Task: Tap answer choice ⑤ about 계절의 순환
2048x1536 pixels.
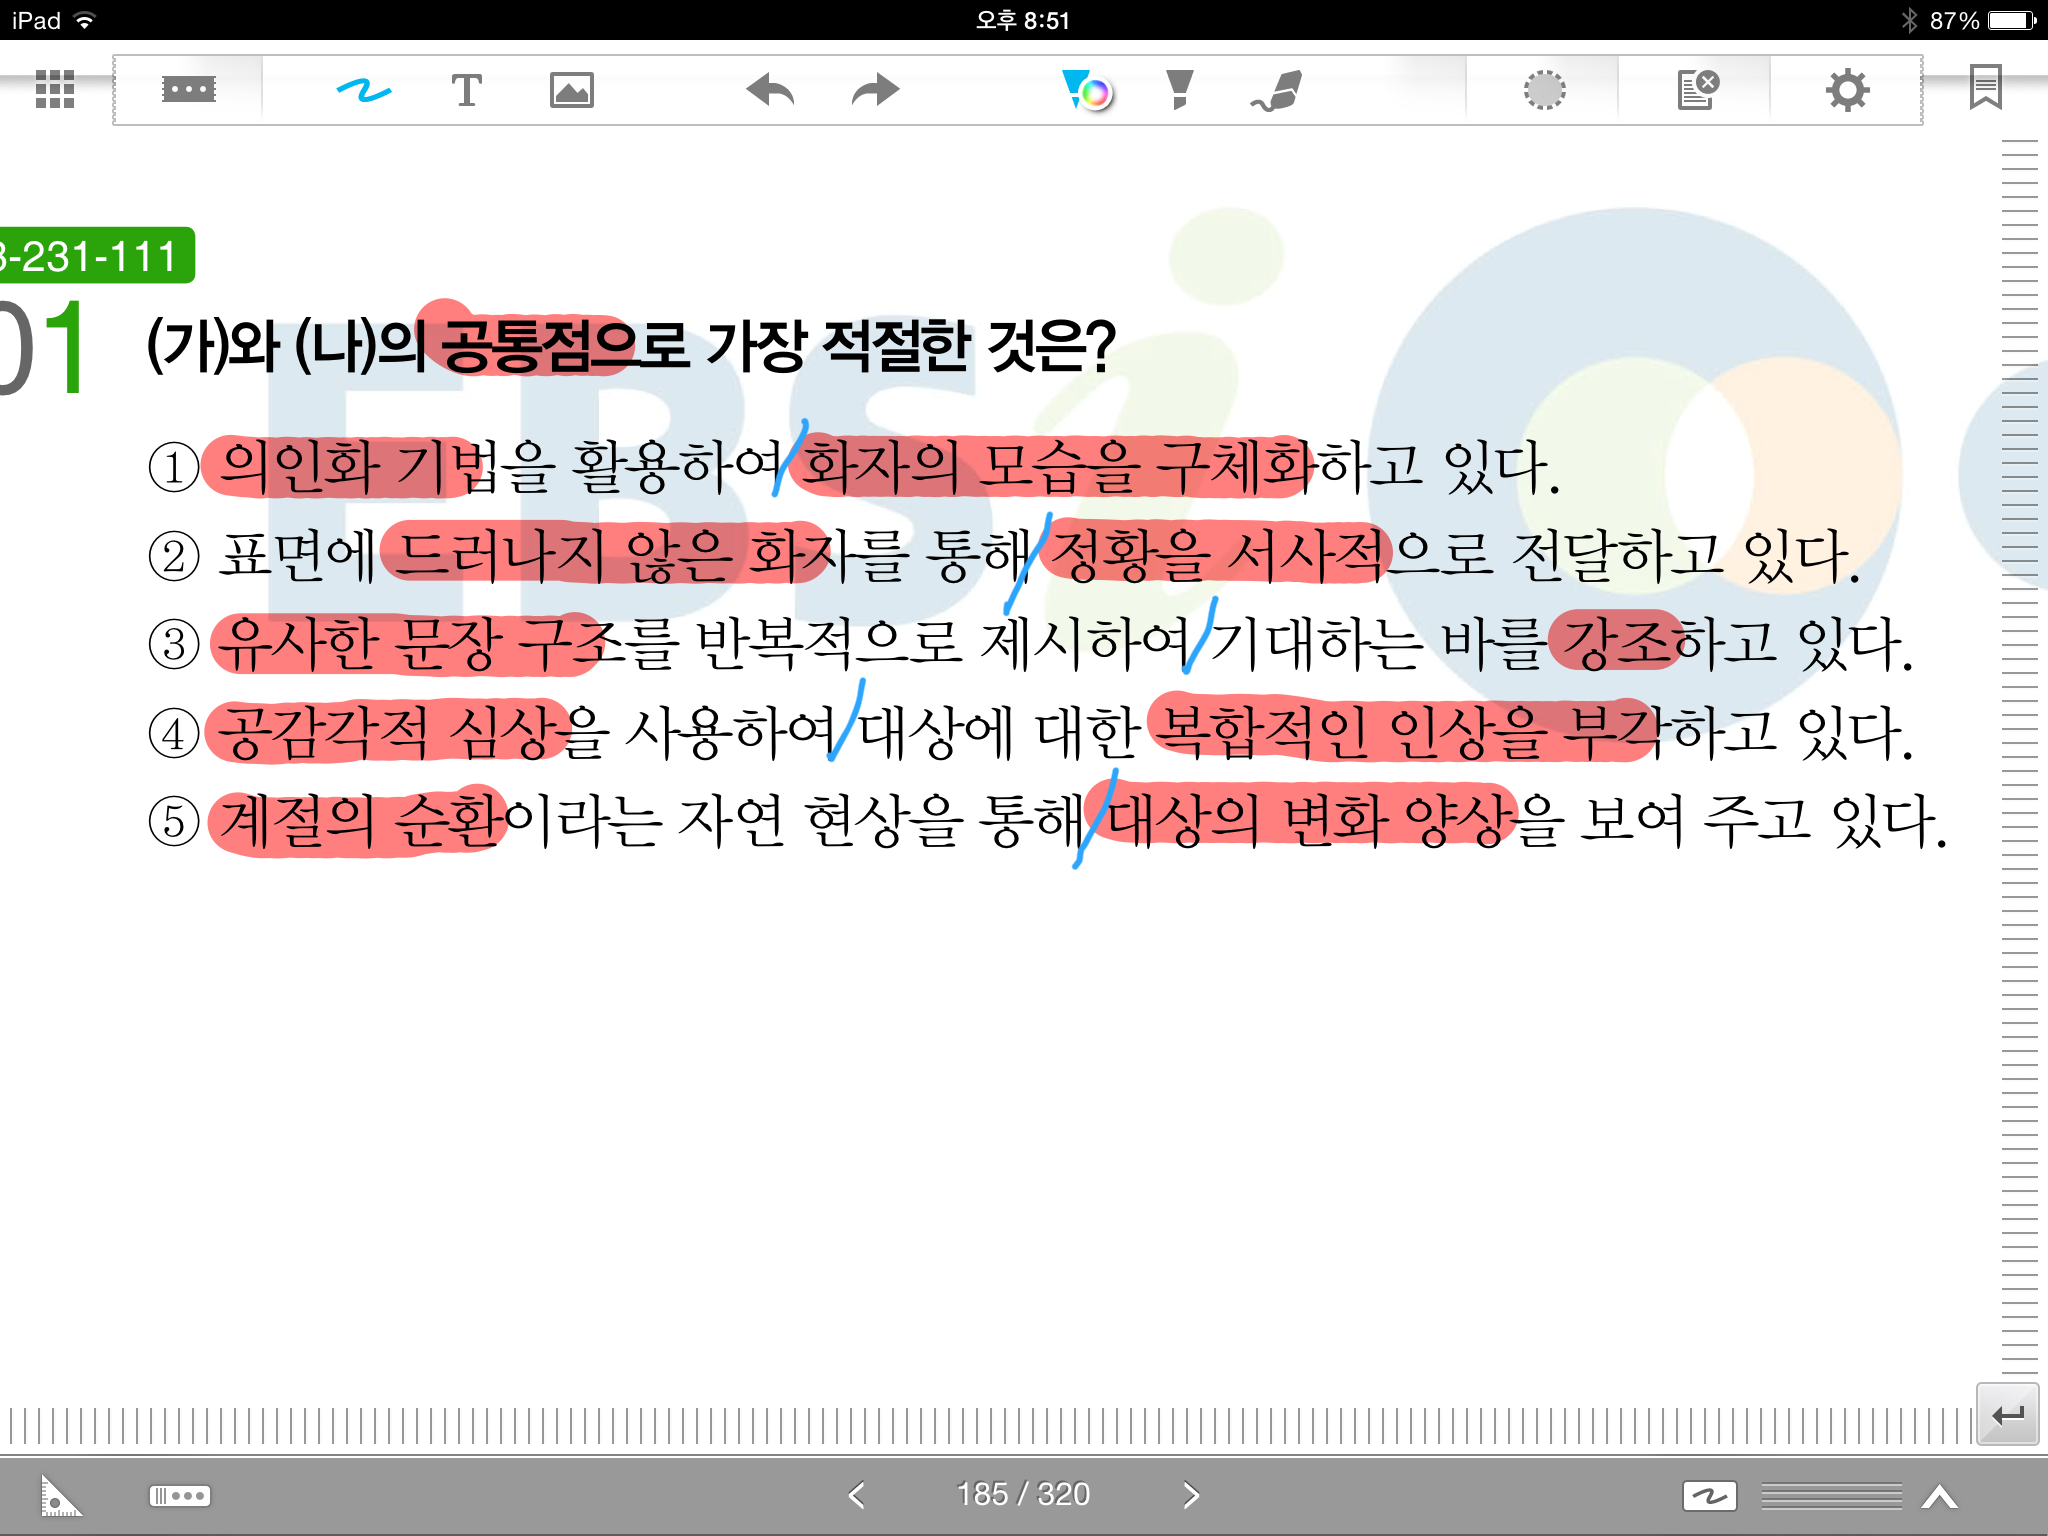Action: [x=1048, y=821]
